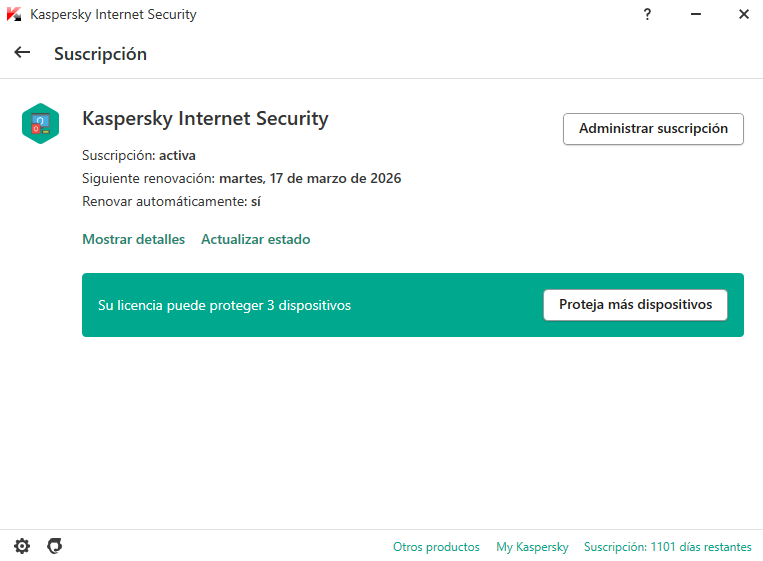
Task: Expand subscription info via Mostrar detalles
Action: point(133,239)
